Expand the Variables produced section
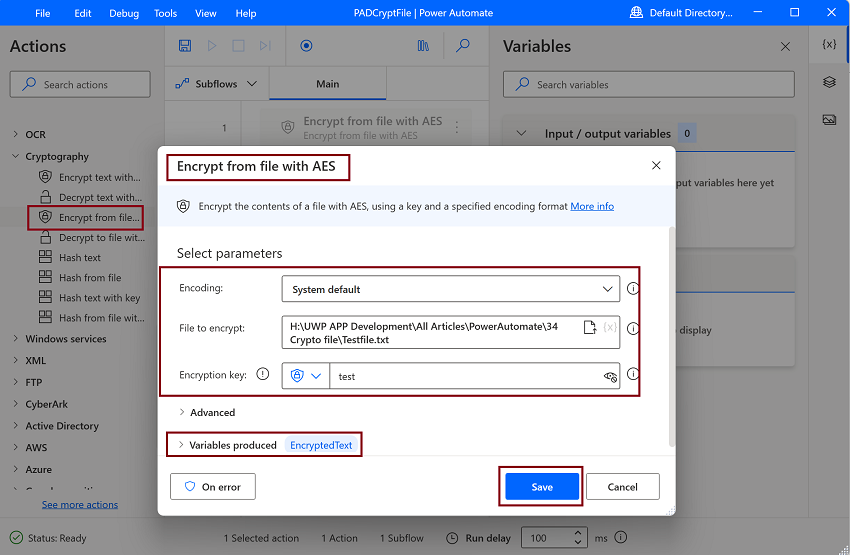The height and width of the screenshot is (555, 850). pos(232,445)
